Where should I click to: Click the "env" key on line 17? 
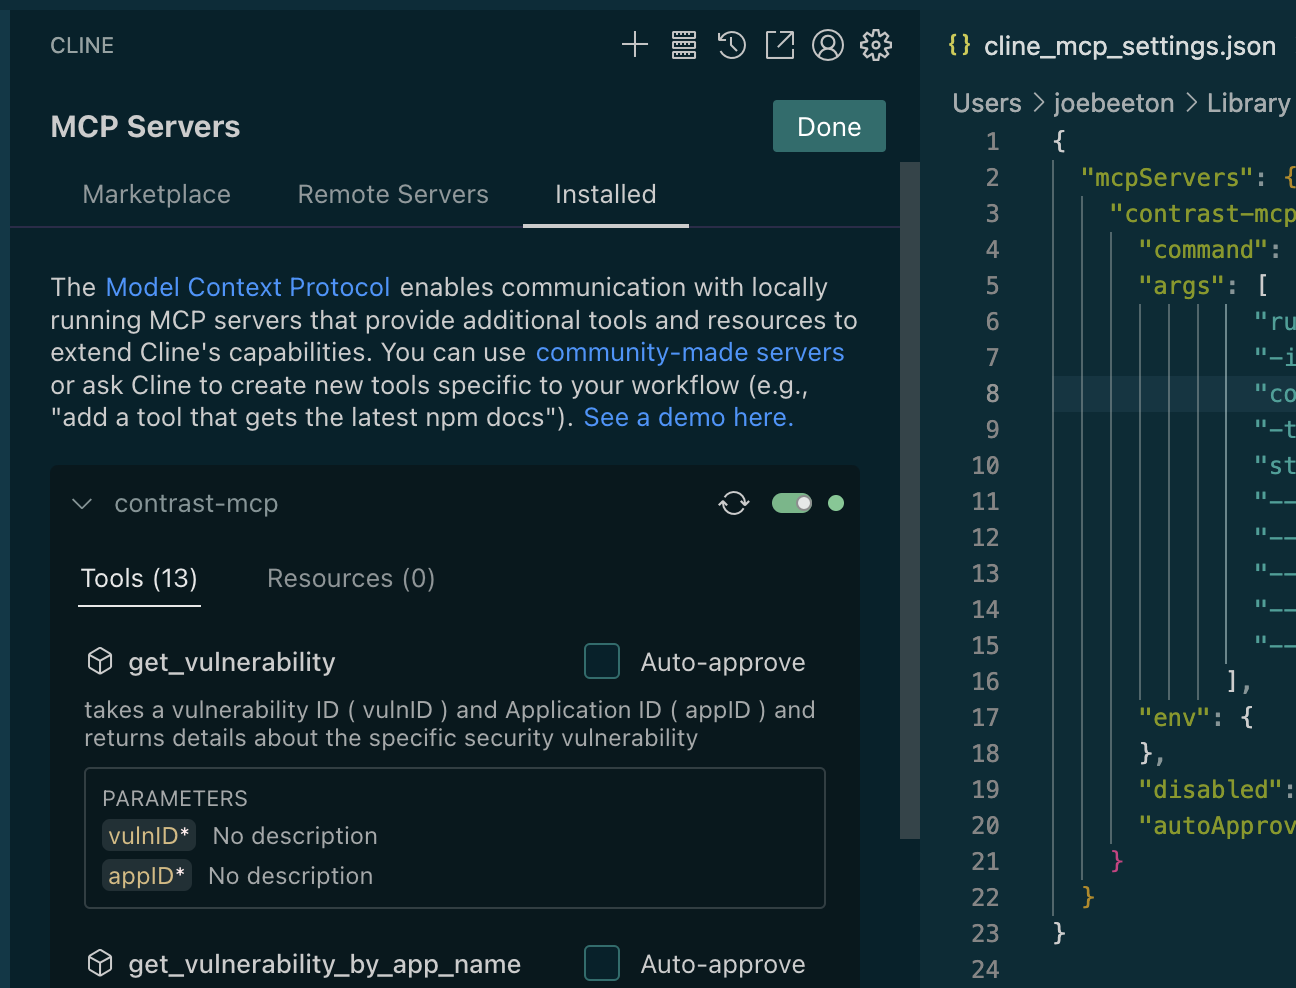1182,717
